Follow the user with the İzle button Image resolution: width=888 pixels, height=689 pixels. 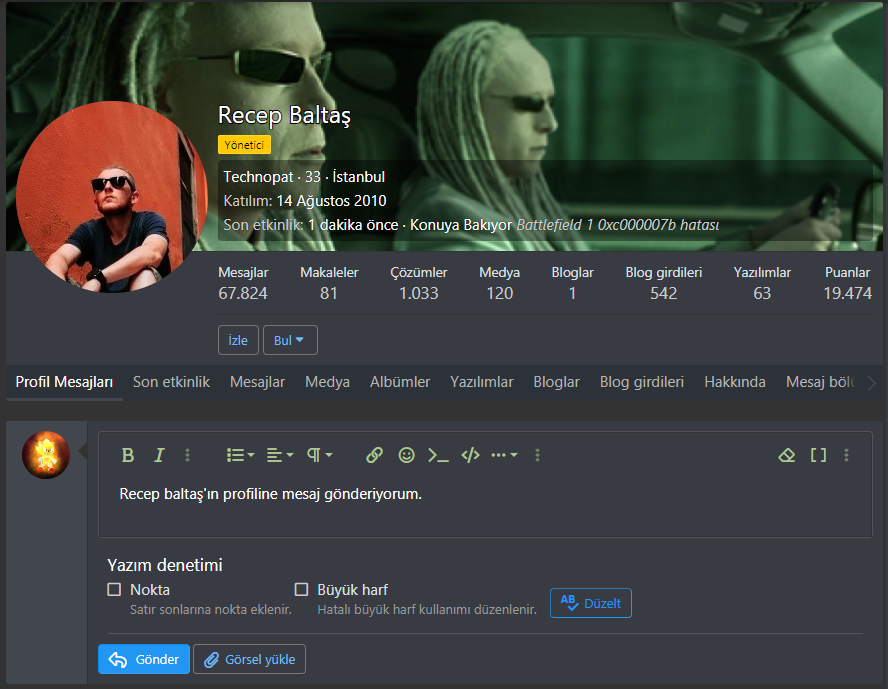[238, 340]
